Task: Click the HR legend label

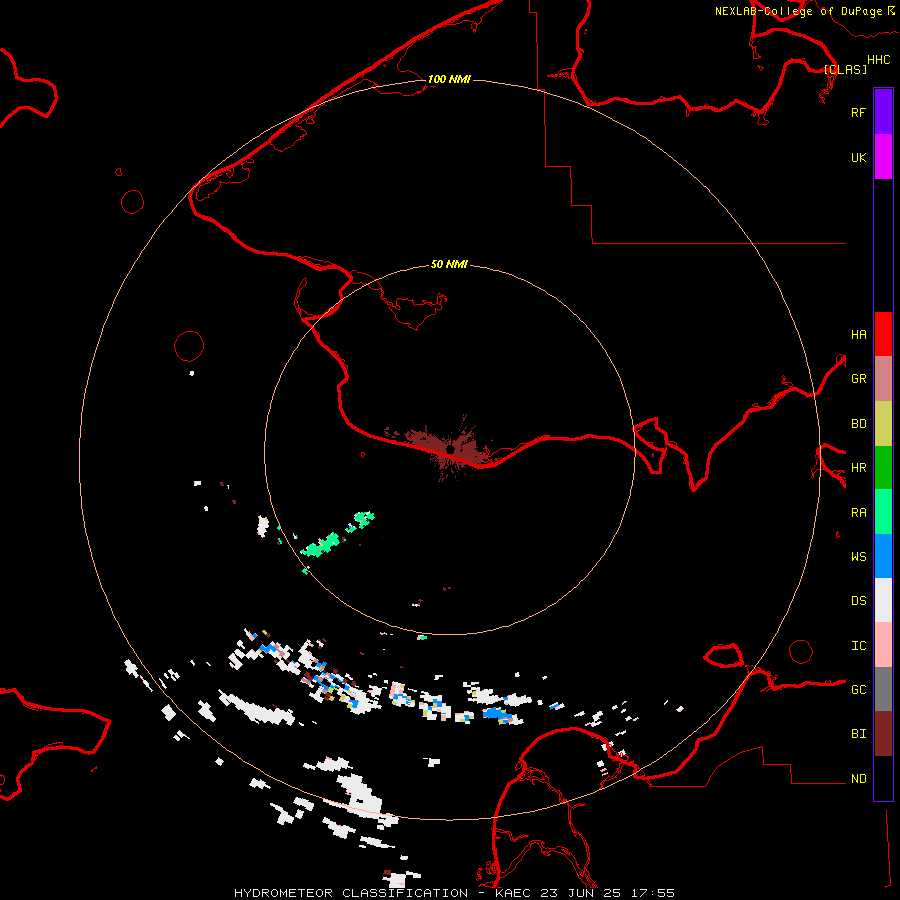Action: coord(858,468)
